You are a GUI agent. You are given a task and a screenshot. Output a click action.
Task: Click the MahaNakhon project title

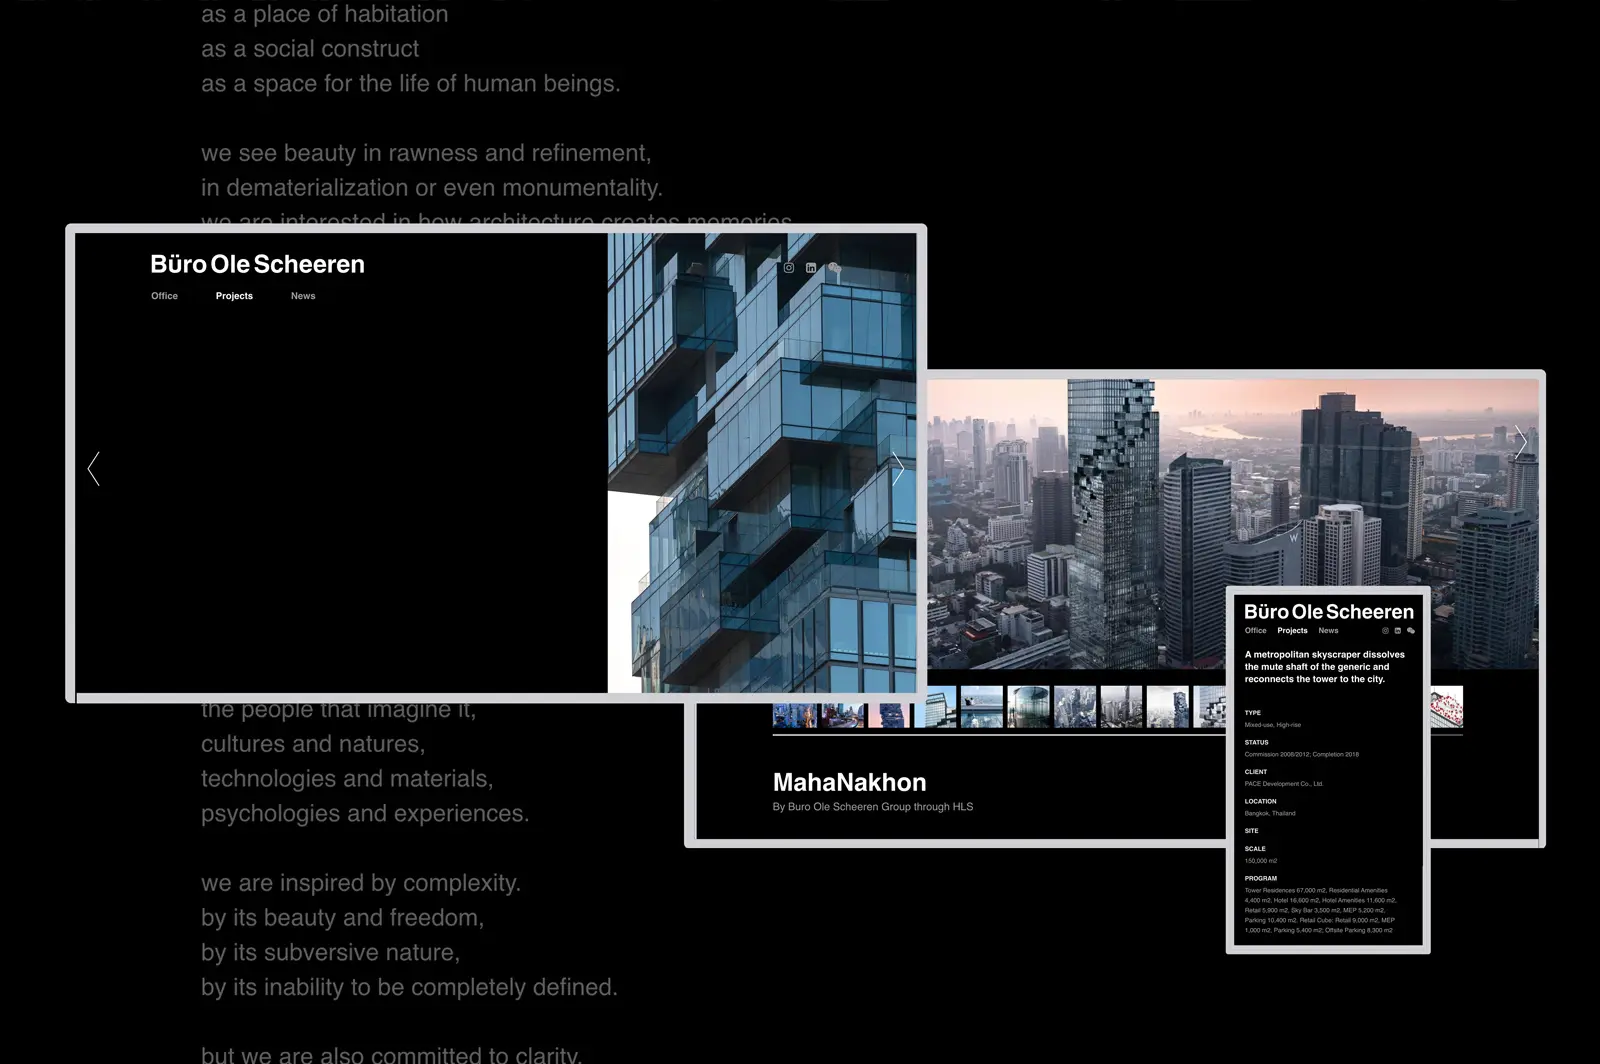(x=849, y=782)
